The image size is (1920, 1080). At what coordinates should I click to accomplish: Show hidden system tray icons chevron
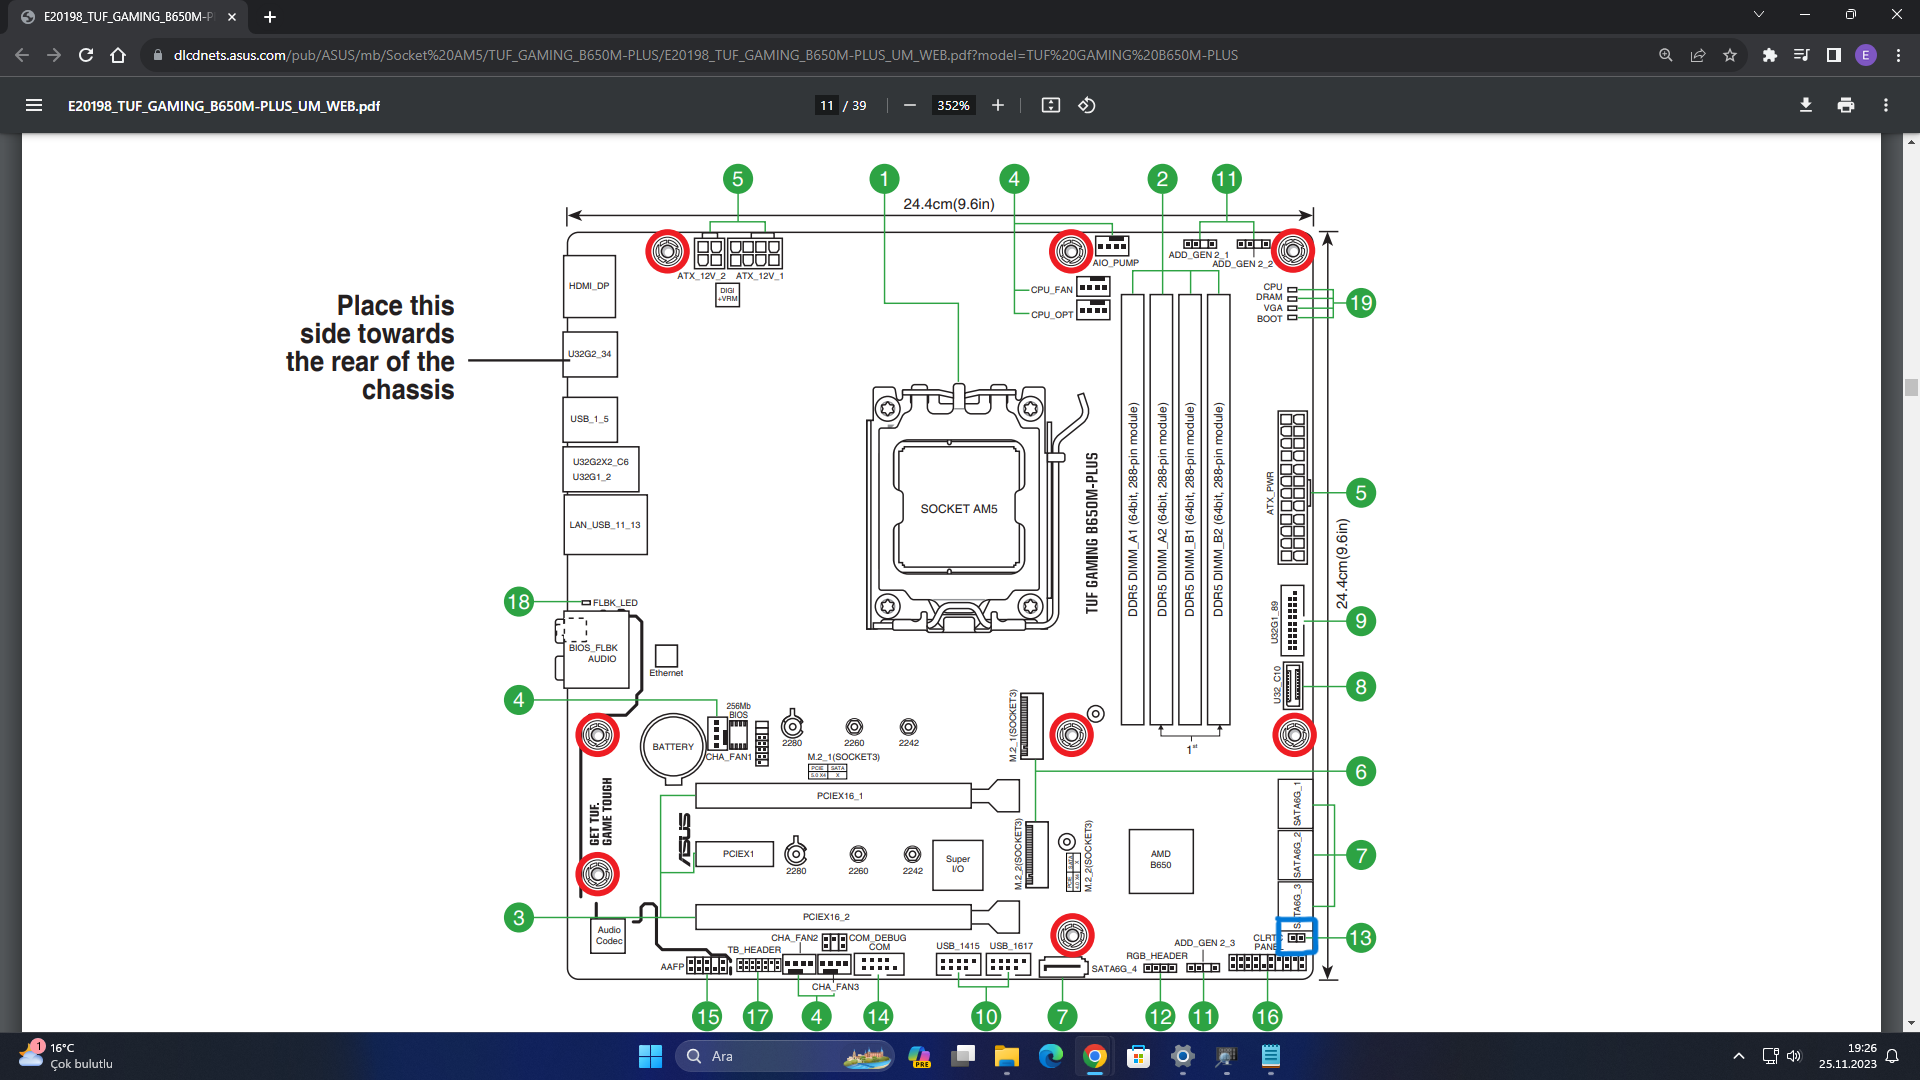coord(1738,1056)
